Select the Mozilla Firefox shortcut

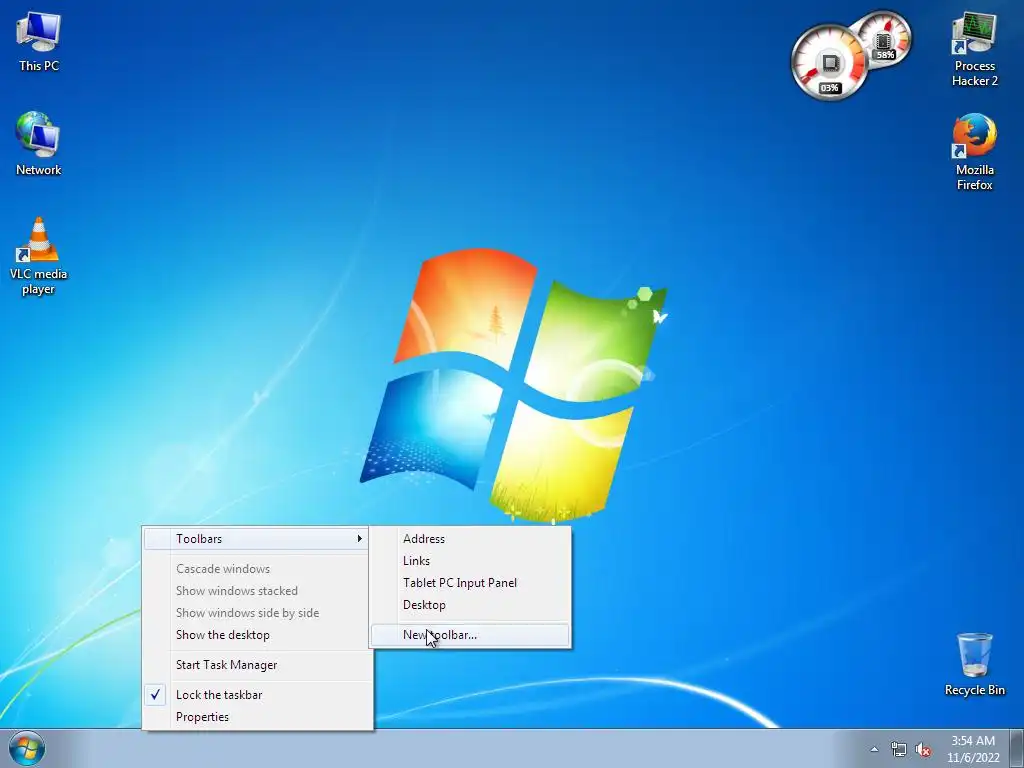974,152
